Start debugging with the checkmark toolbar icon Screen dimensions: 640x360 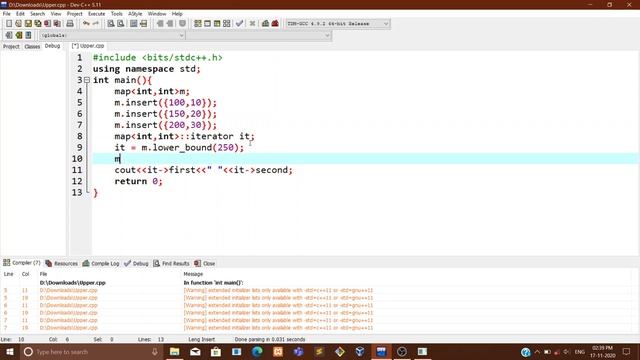240,24
